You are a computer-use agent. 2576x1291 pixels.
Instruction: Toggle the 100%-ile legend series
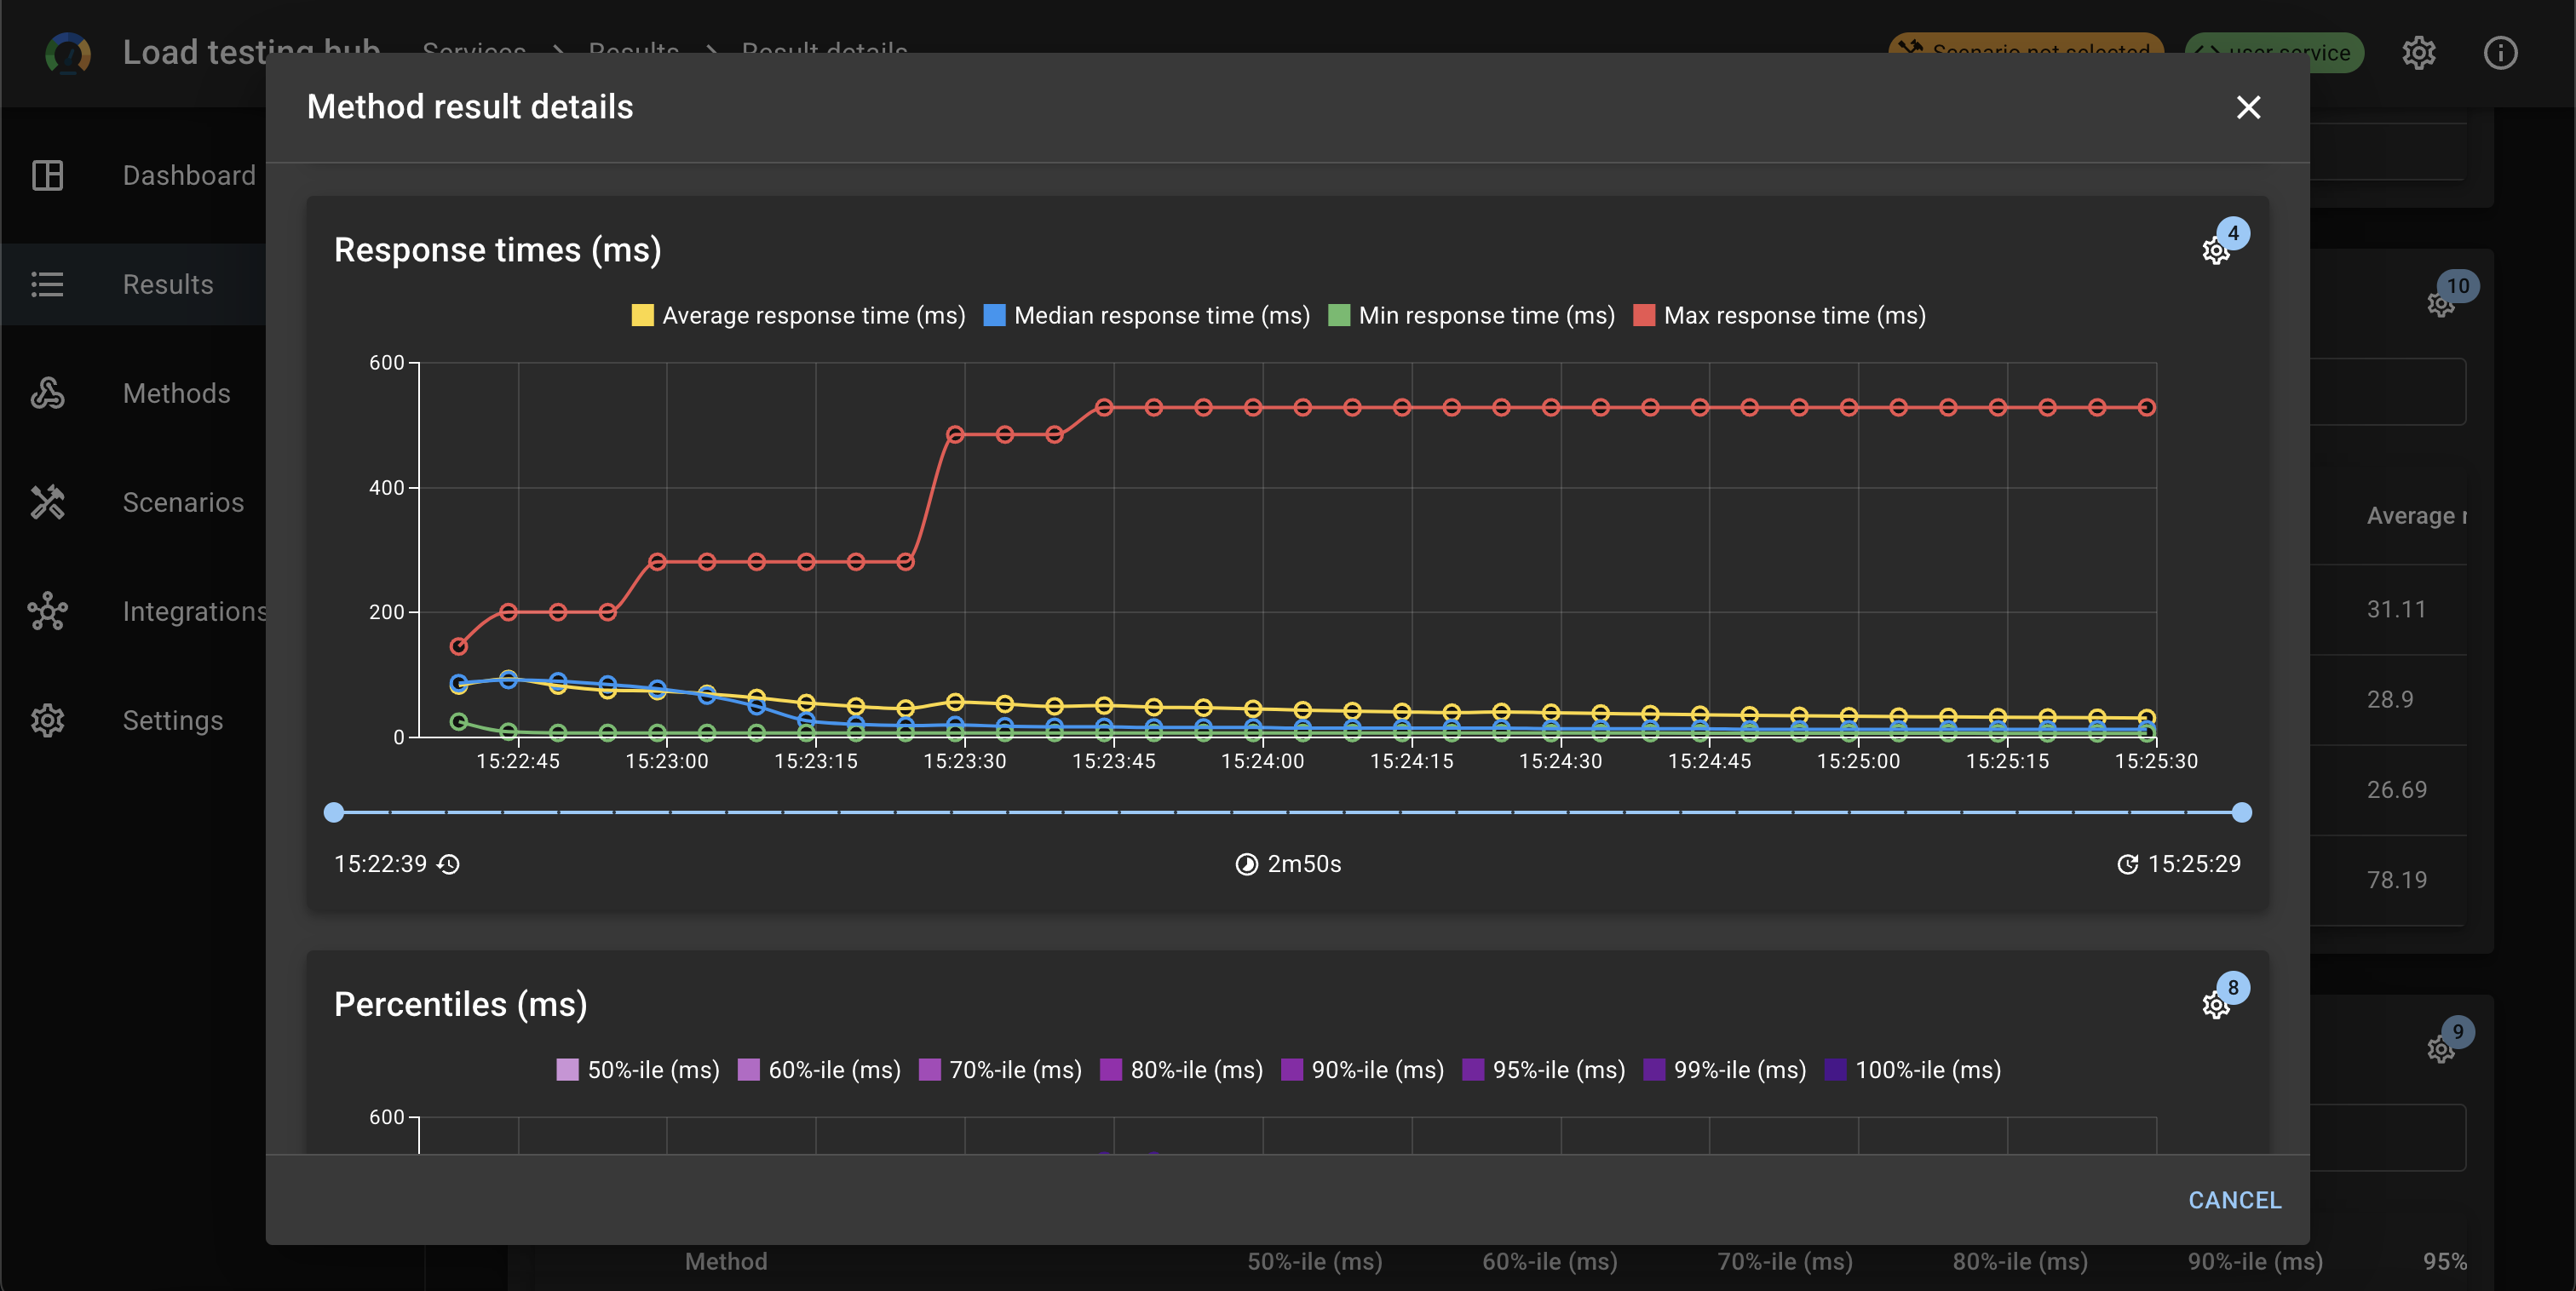point(1913,1070)
